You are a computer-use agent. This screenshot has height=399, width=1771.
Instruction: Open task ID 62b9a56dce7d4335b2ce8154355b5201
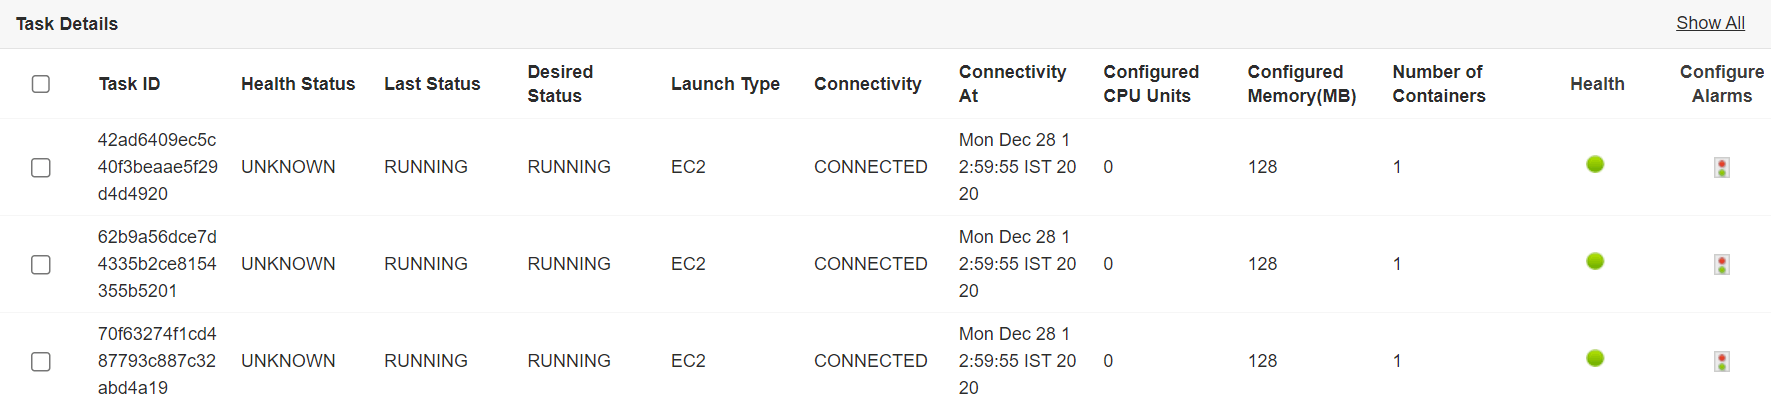(157, 264)
